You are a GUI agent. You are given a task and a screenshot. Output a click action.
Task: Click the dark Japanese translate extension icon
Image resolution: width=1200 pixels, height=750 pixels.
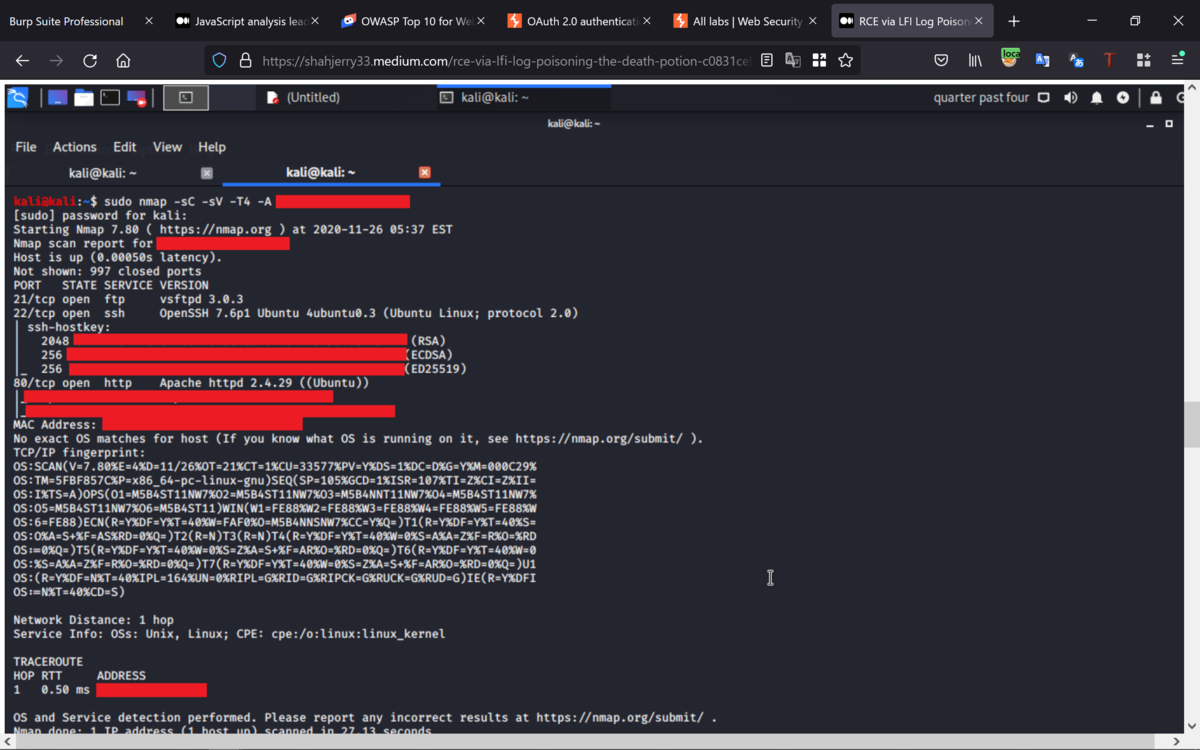(x=1076, y=61)
